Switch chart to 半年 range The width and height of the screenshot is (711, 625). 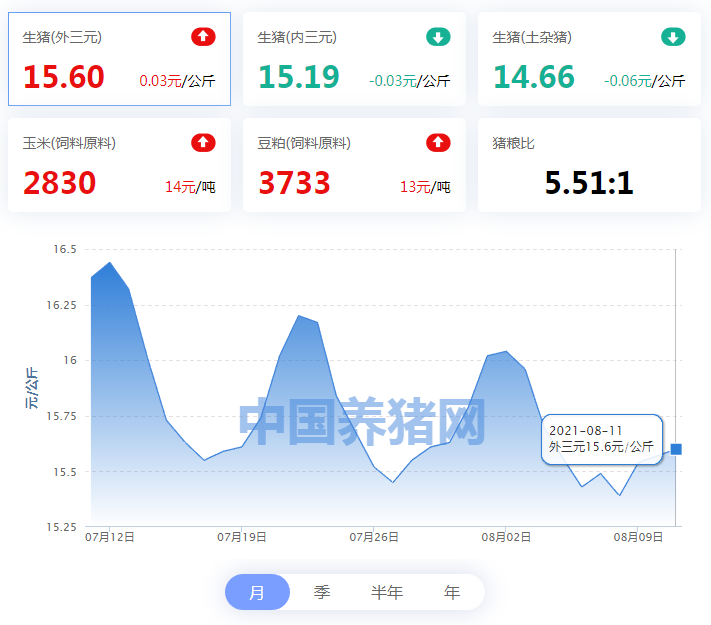(x=387, y=592)
